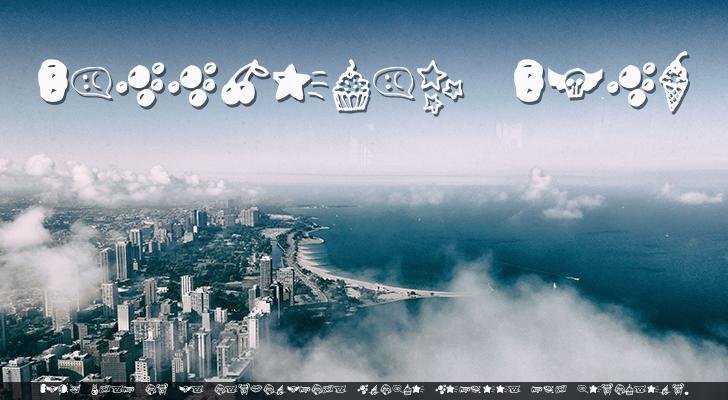Click the bubbles glyph beside the ice cream
The image size is (728, 400).
(x=631, y=85)
